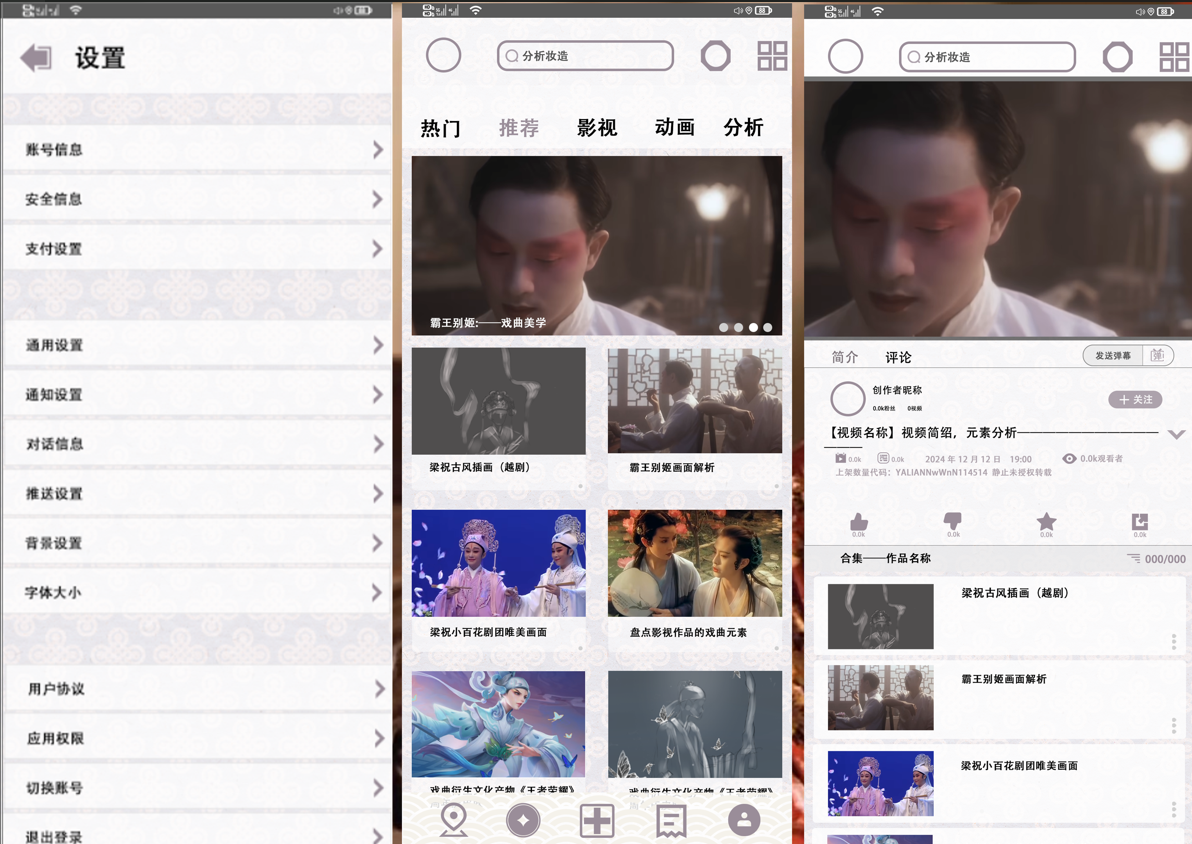
Task: Open the more dots on the 霸王别姬画面解析 collection row
Action: tap(1174, 725)
